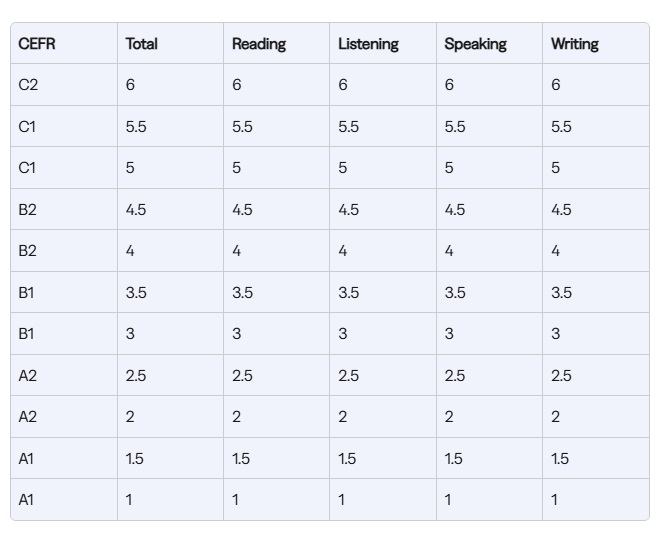This screenshot has width=660, height=537.
Task: Select the Reading column header
Action: 259,44
